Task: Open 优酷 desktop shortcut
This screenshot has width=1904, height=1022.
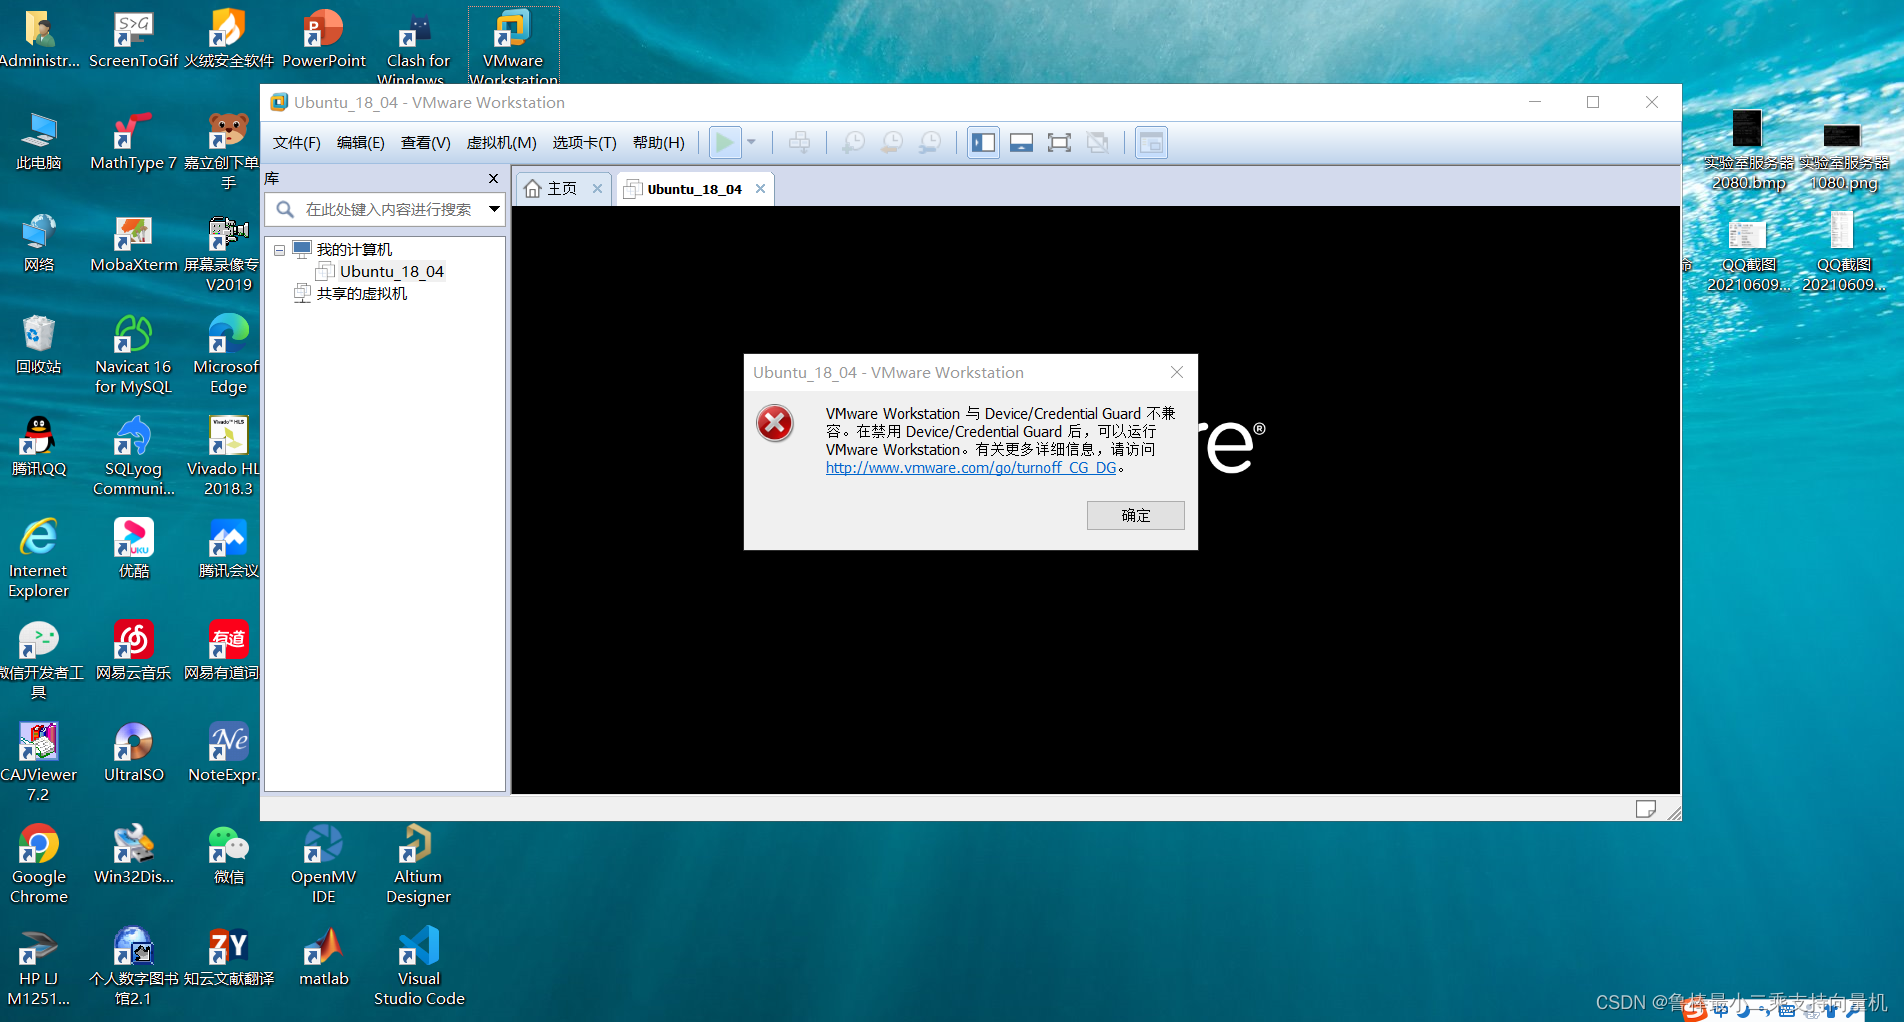Action: 133,550
